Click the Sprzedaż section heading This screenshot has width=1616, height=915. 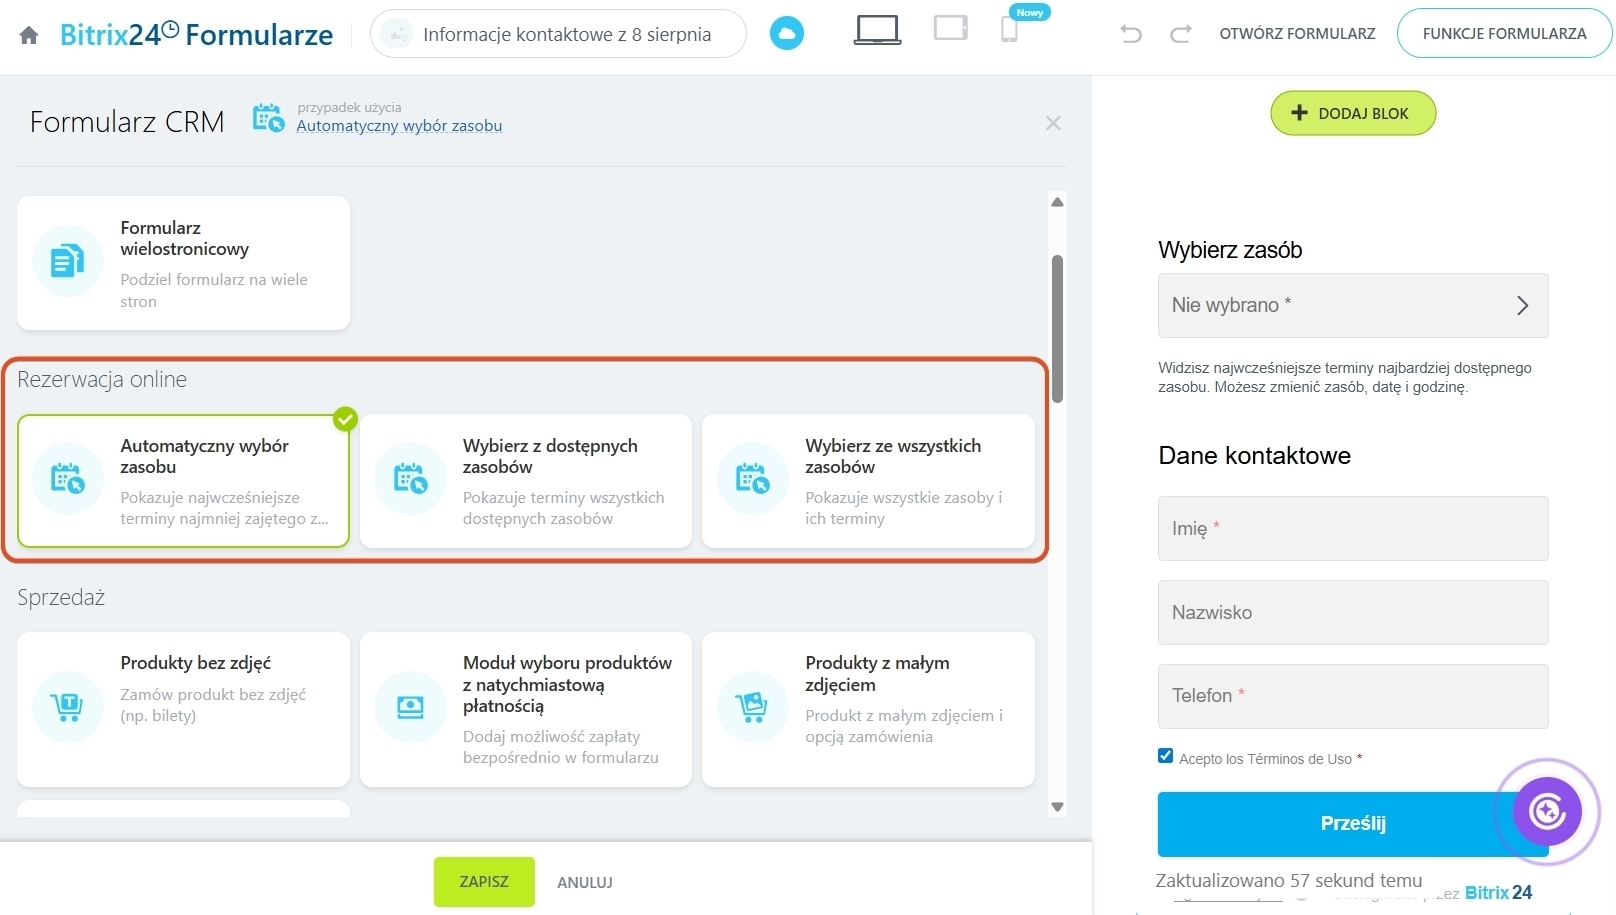(61, 597)
